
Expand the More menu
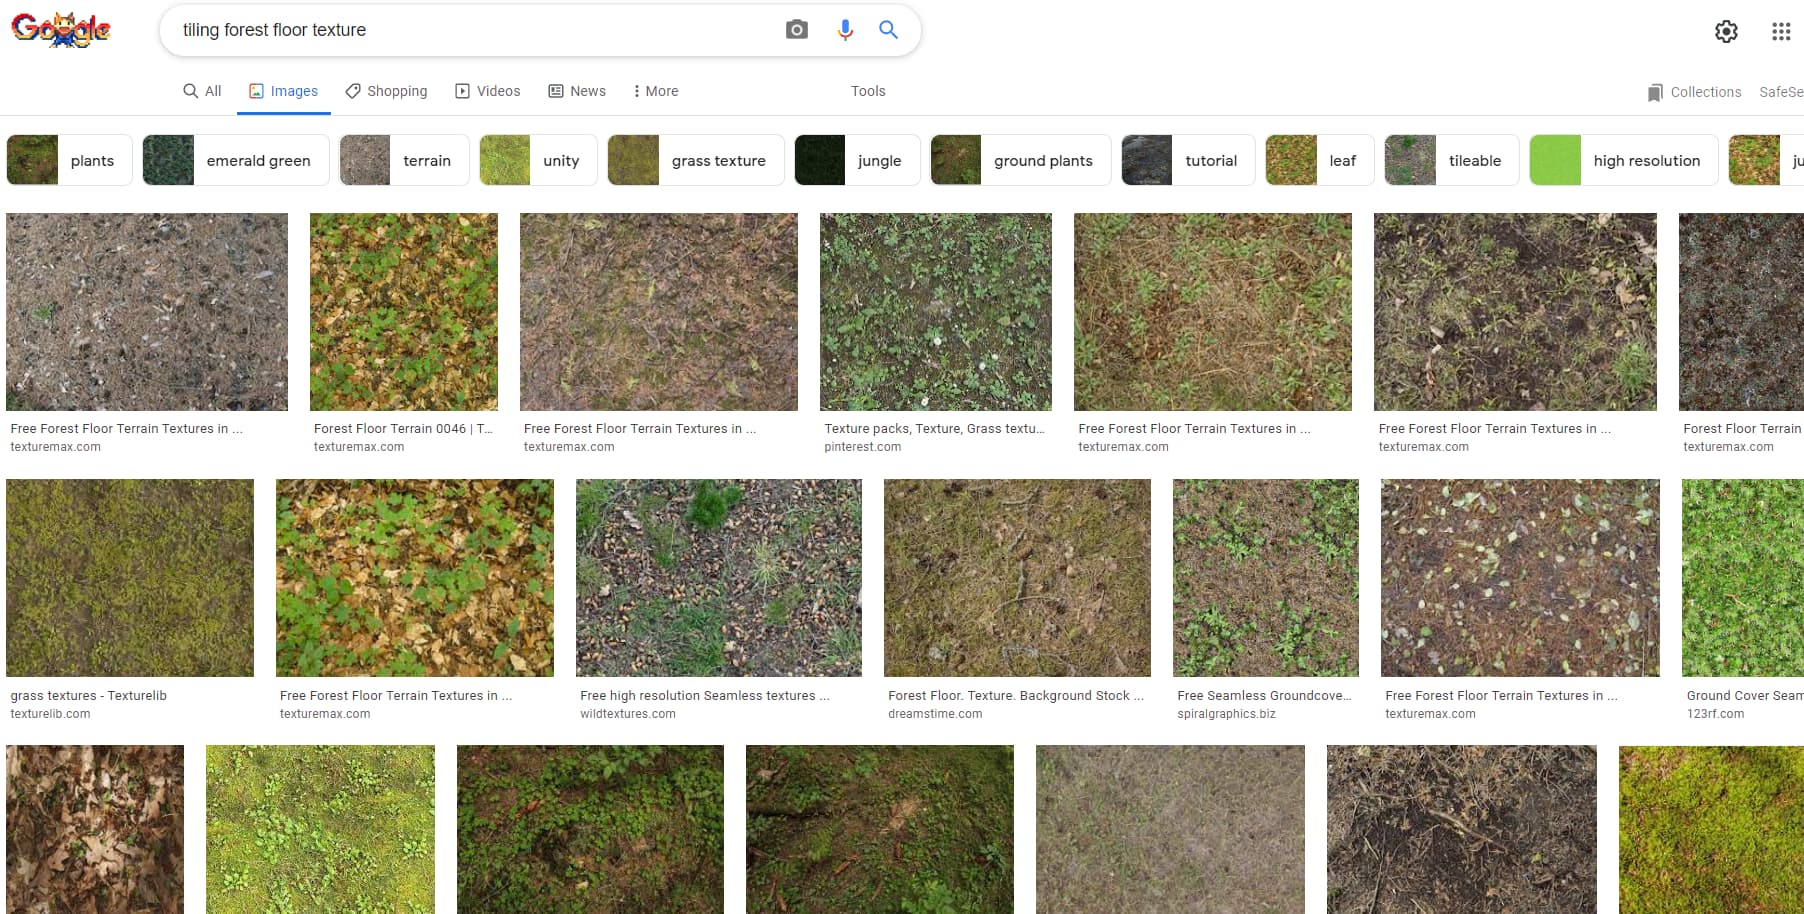click(656, 91)
